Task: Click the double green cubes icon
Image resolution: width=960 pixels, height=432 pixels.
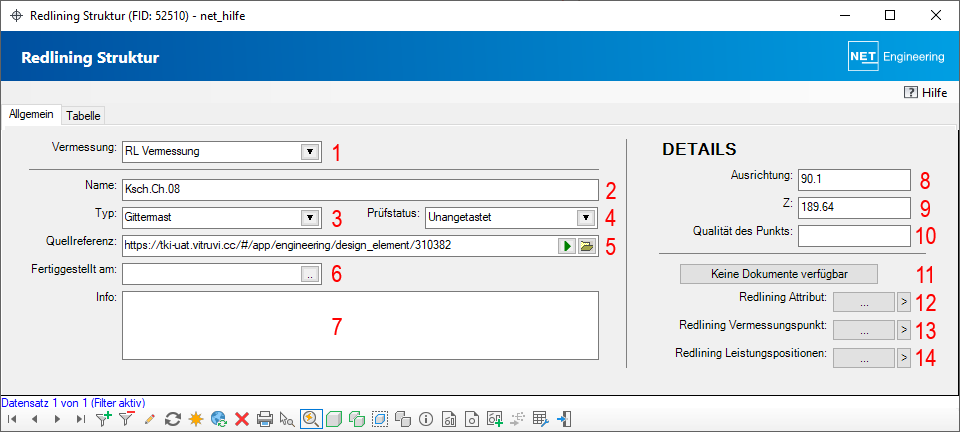Action: pyautogui.click(x=356, y=419)
